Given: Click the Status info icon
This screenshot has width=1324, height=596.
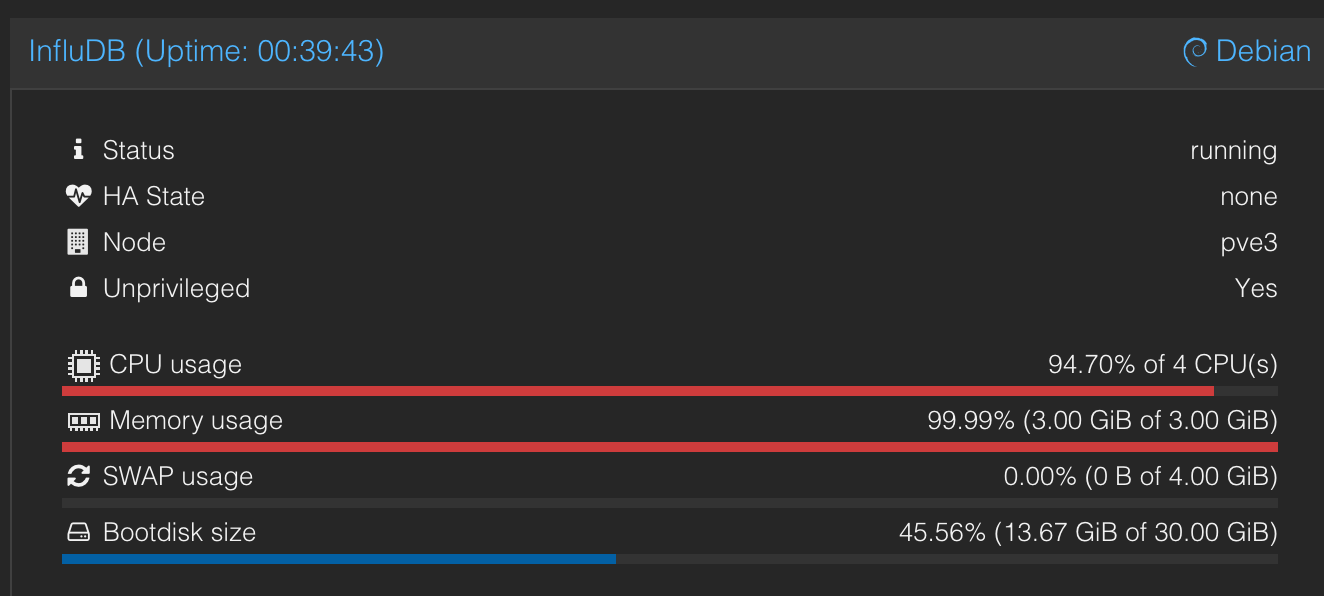Looking at the screenshot, I should coord(78,150).
